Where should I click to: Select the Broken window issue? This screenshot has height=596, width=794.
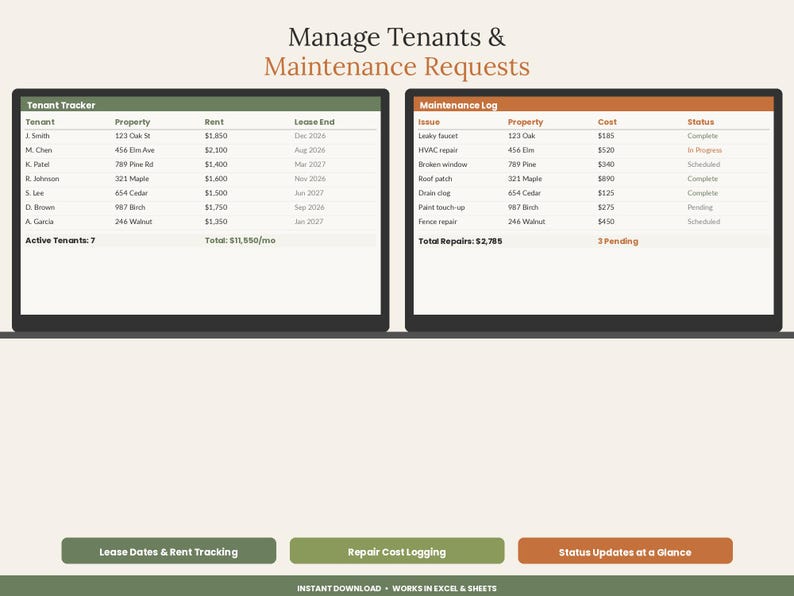point(443,164)
